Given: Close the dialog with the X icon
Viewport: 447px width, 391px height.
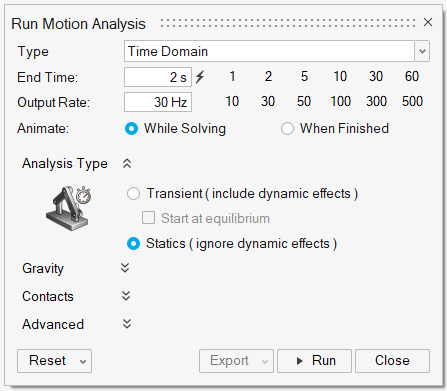Looking at the screenshot, I should [x=428, y=22].
